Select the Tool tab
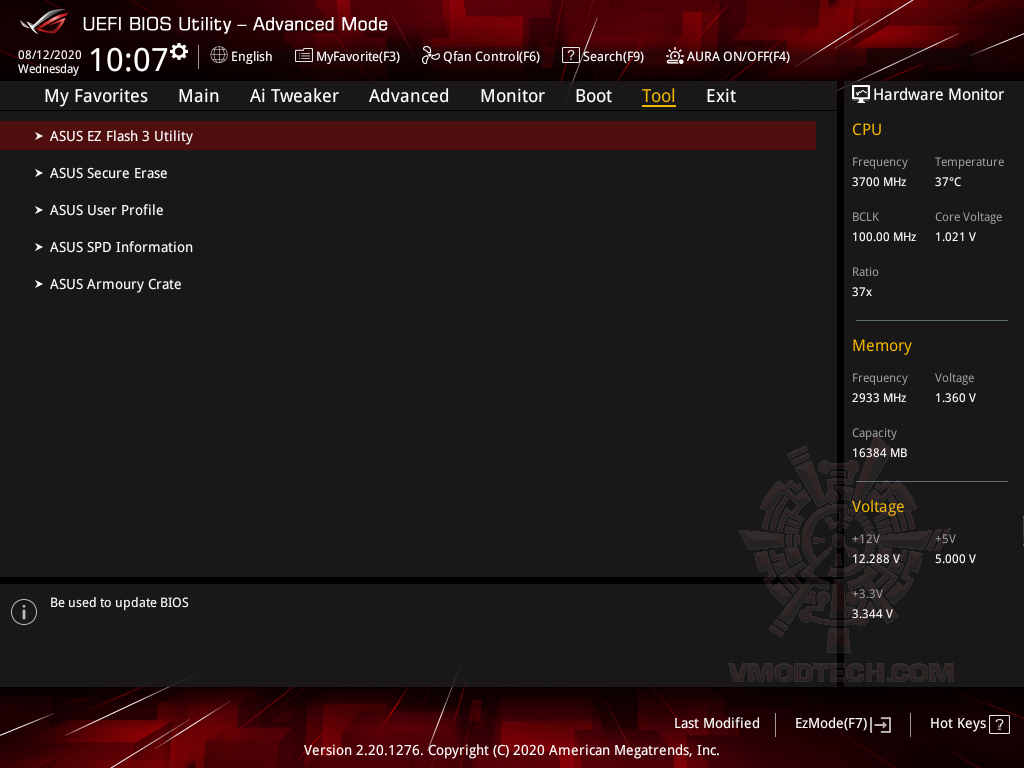1024x768 pixels. pyautogui.click(x=658, y=96)
